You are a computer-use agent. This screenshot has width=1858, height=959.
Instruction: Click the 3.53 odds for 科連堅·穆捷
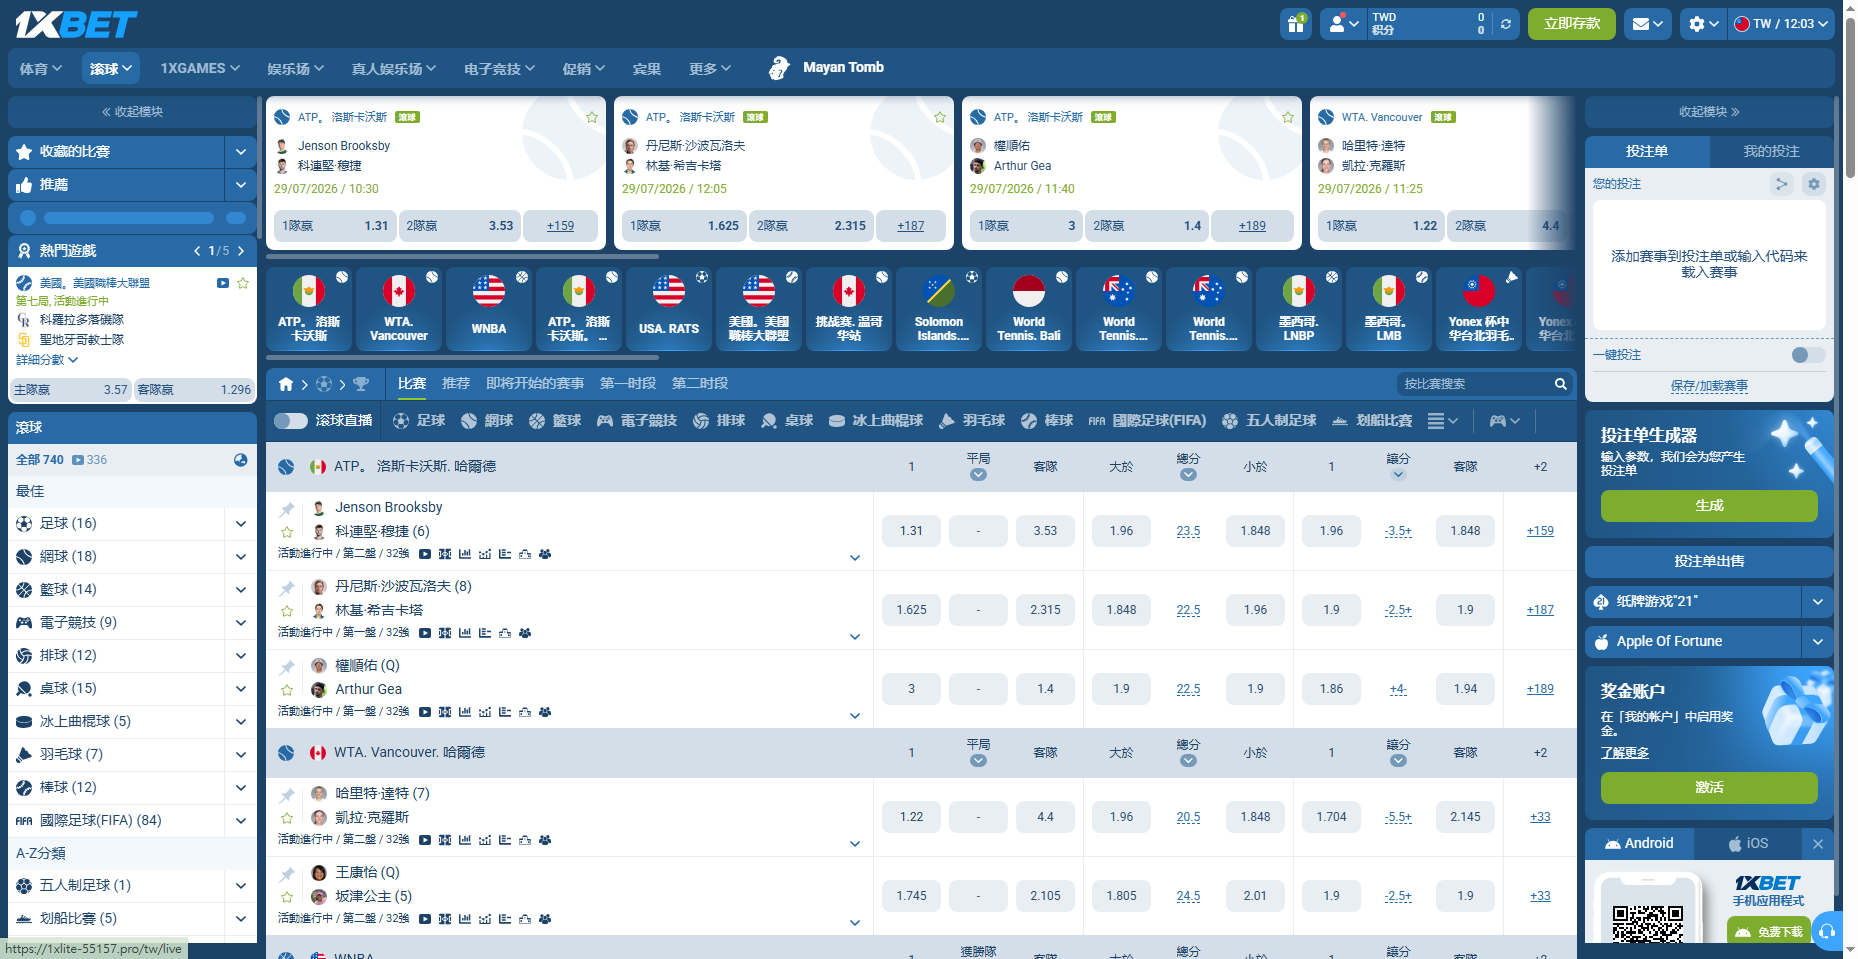click(x=1045, y=531)
